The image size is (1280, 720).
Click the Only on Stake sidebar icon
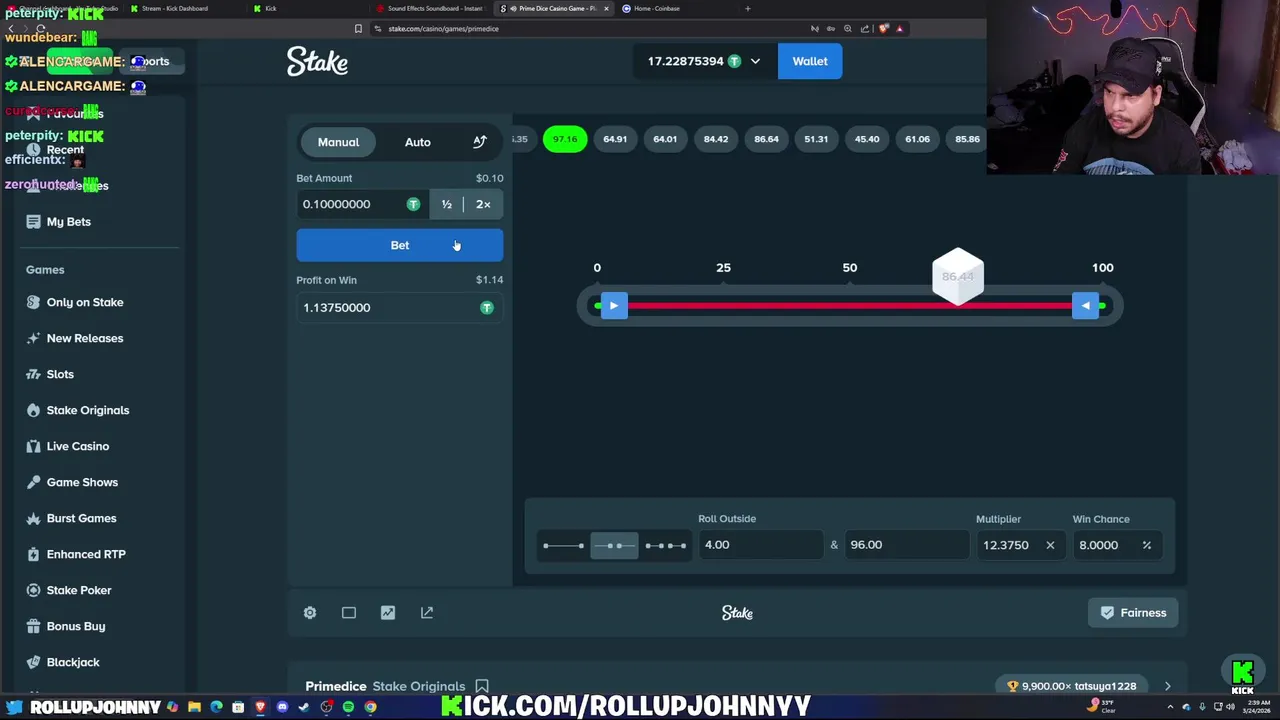click(33, 302)
